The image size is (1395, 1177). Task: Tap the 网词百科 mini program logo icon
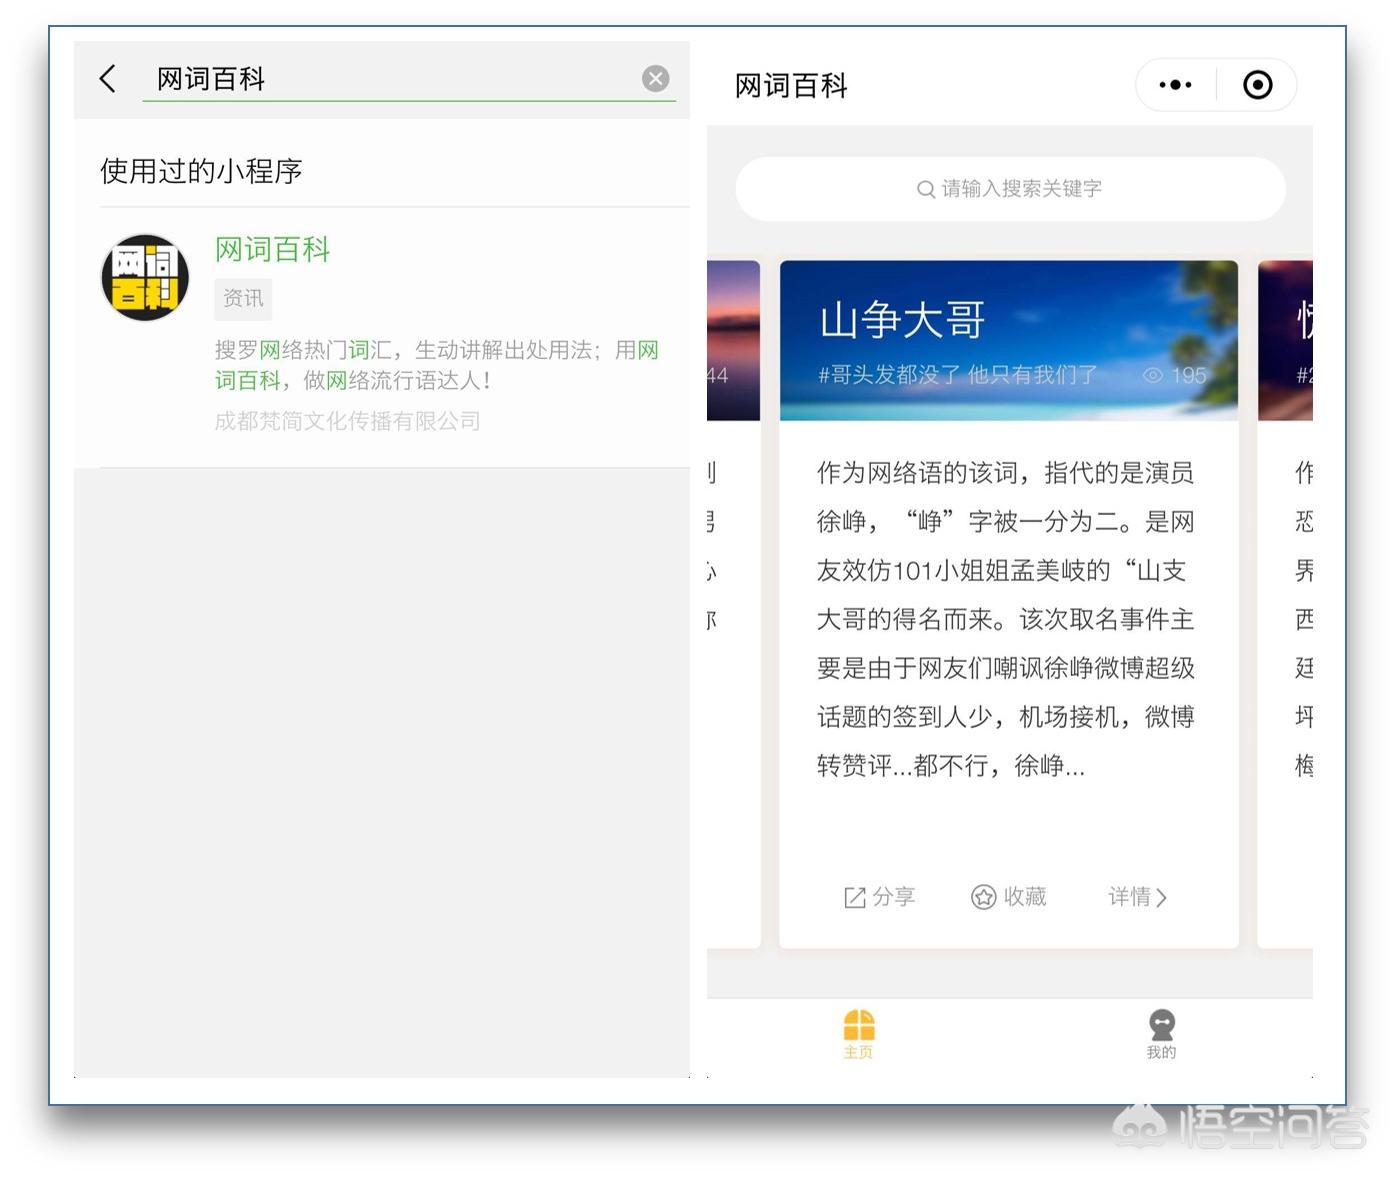144,277
